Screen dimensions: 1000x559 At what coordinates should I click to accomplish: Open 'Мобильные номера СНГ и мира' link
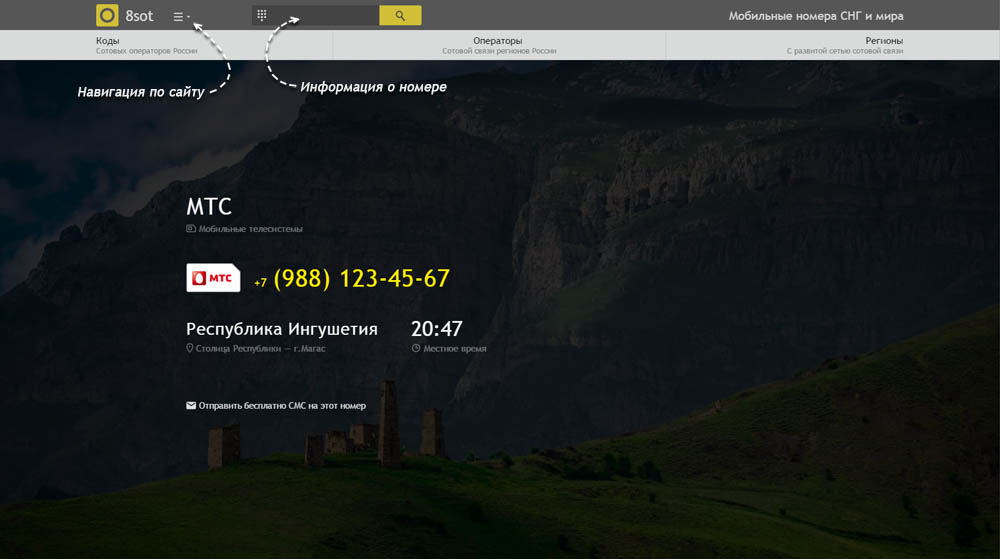(x=816, y=16)
